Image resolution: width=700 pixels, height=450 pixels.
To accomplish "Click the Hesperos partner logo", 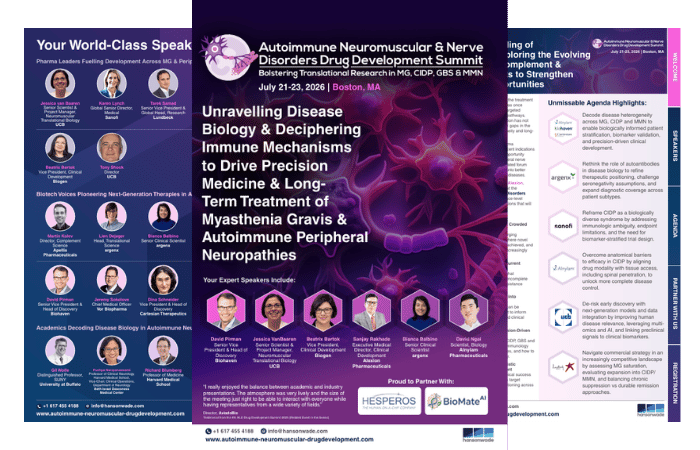I will click(x=389, y=401).
